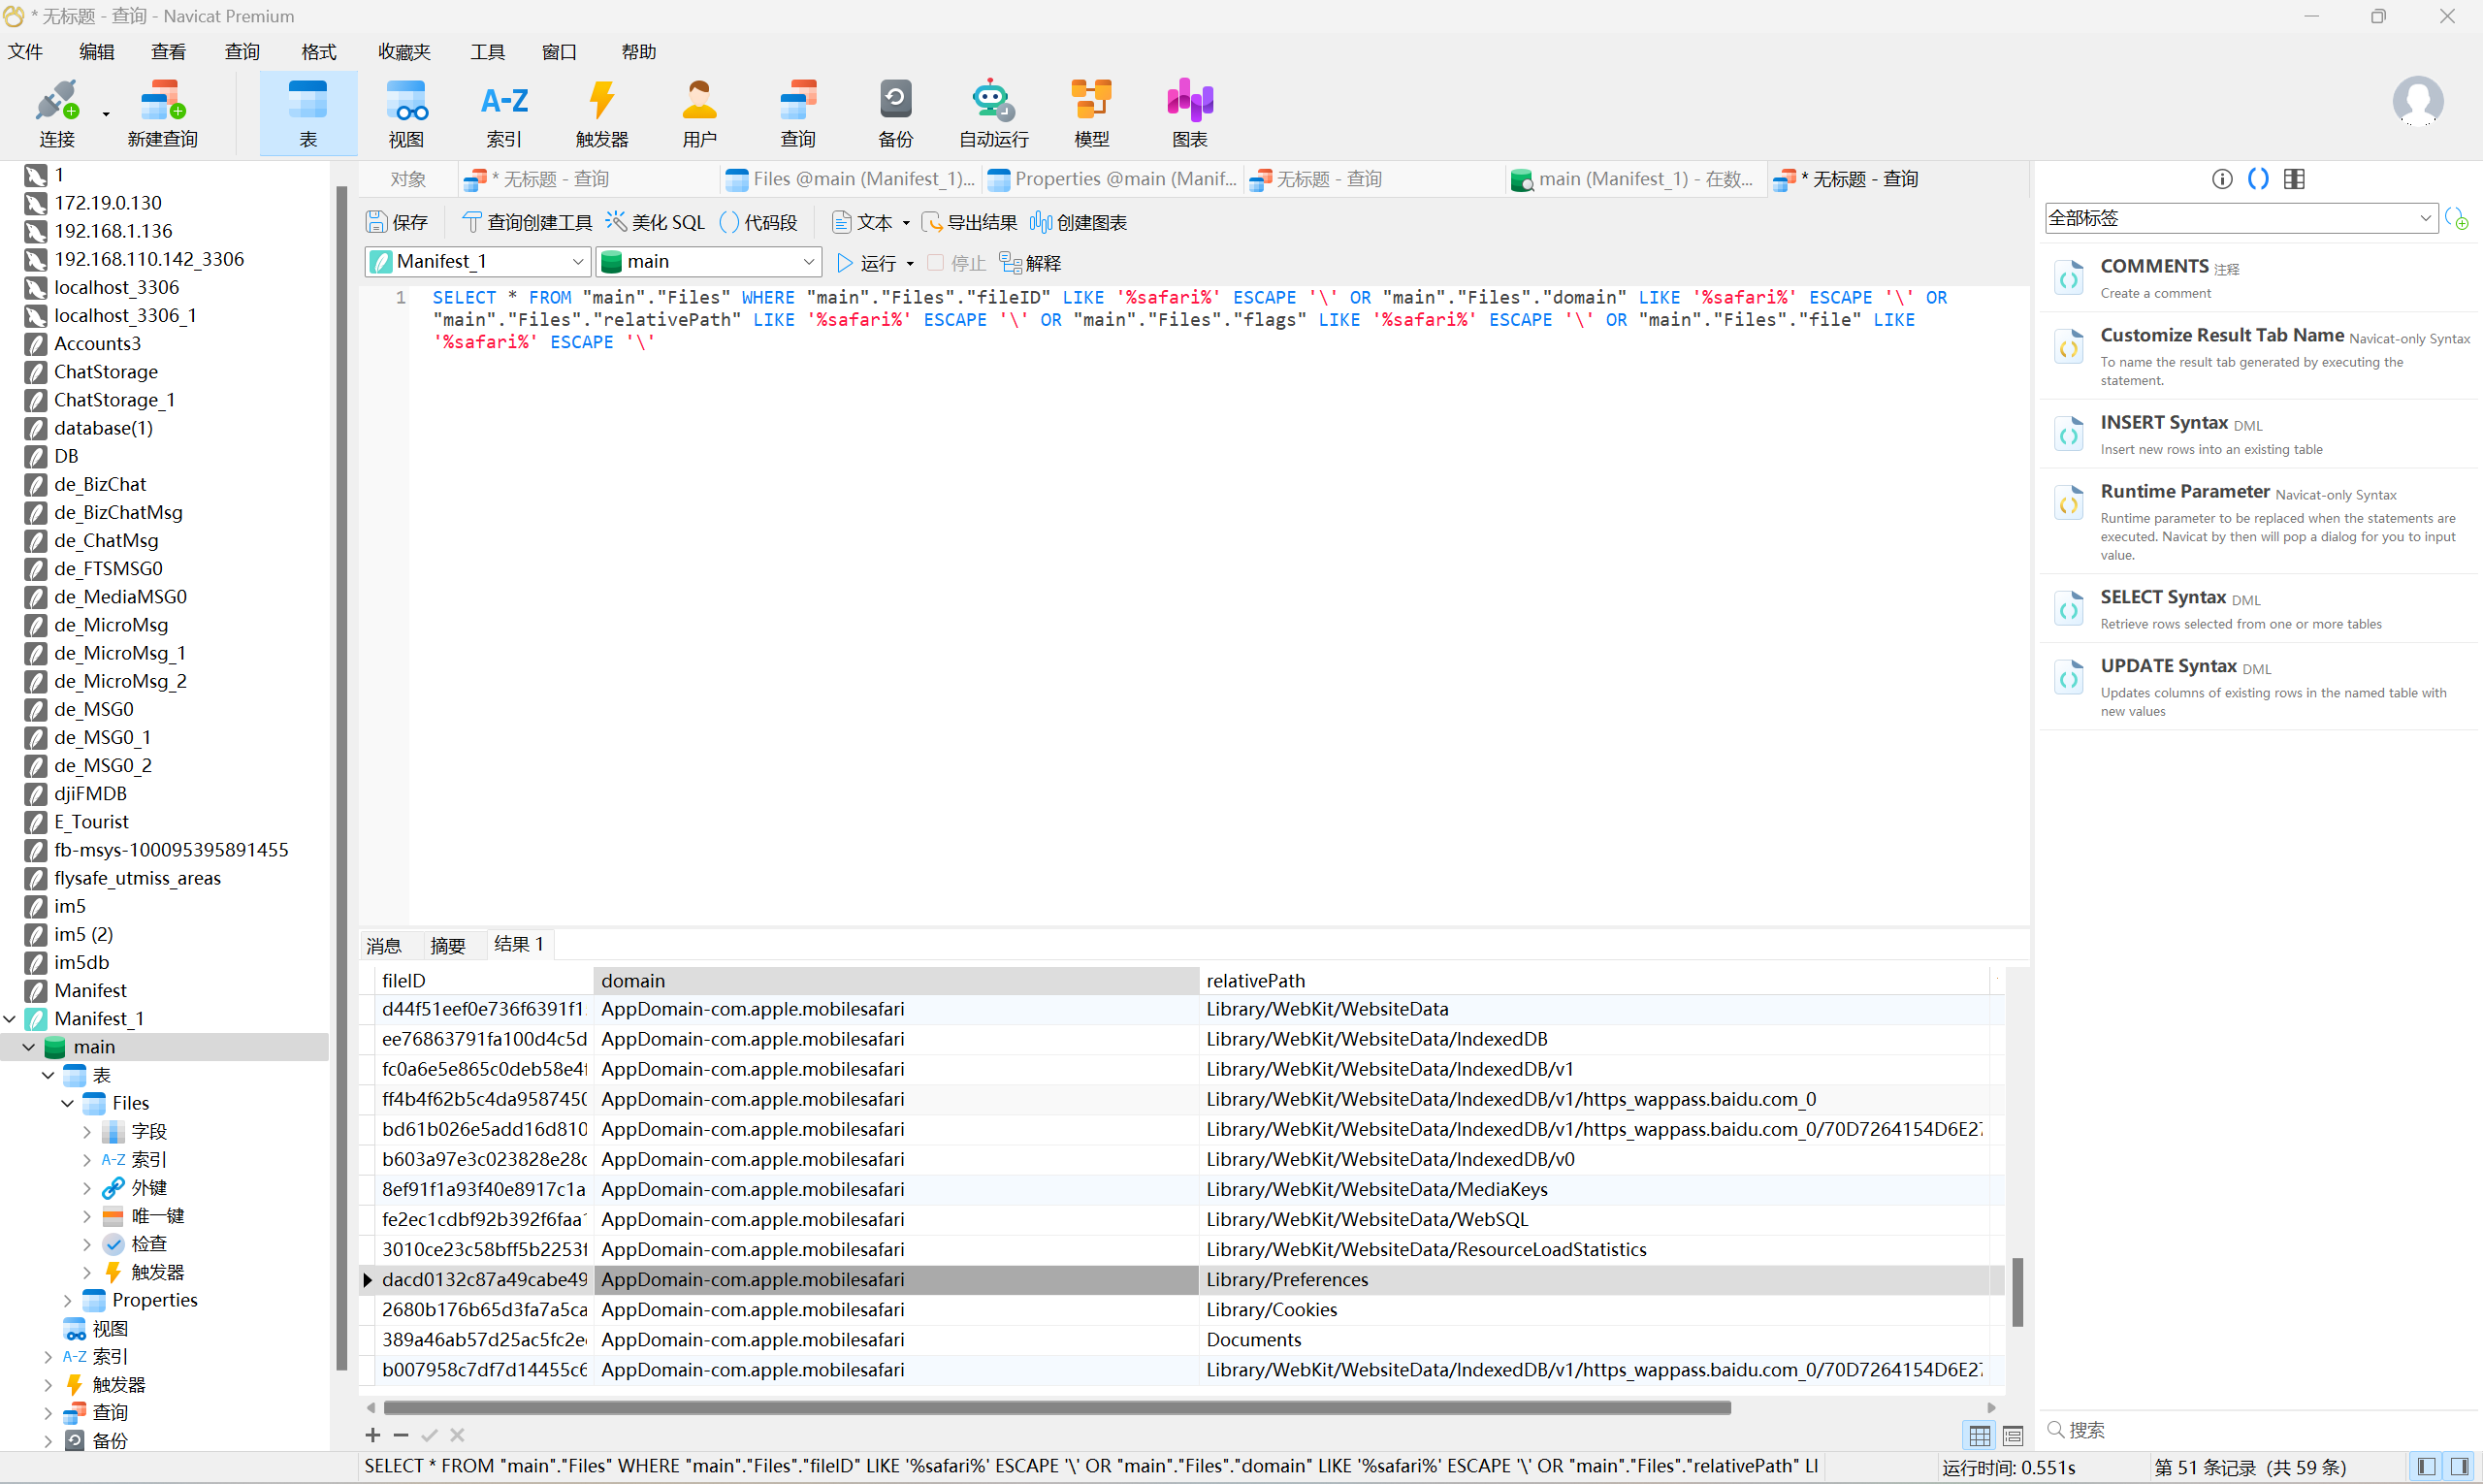Viewport: 2483px width, 1484px height.
Task: Expand the 字段 fields node
Action: [x=87, y=1132]
